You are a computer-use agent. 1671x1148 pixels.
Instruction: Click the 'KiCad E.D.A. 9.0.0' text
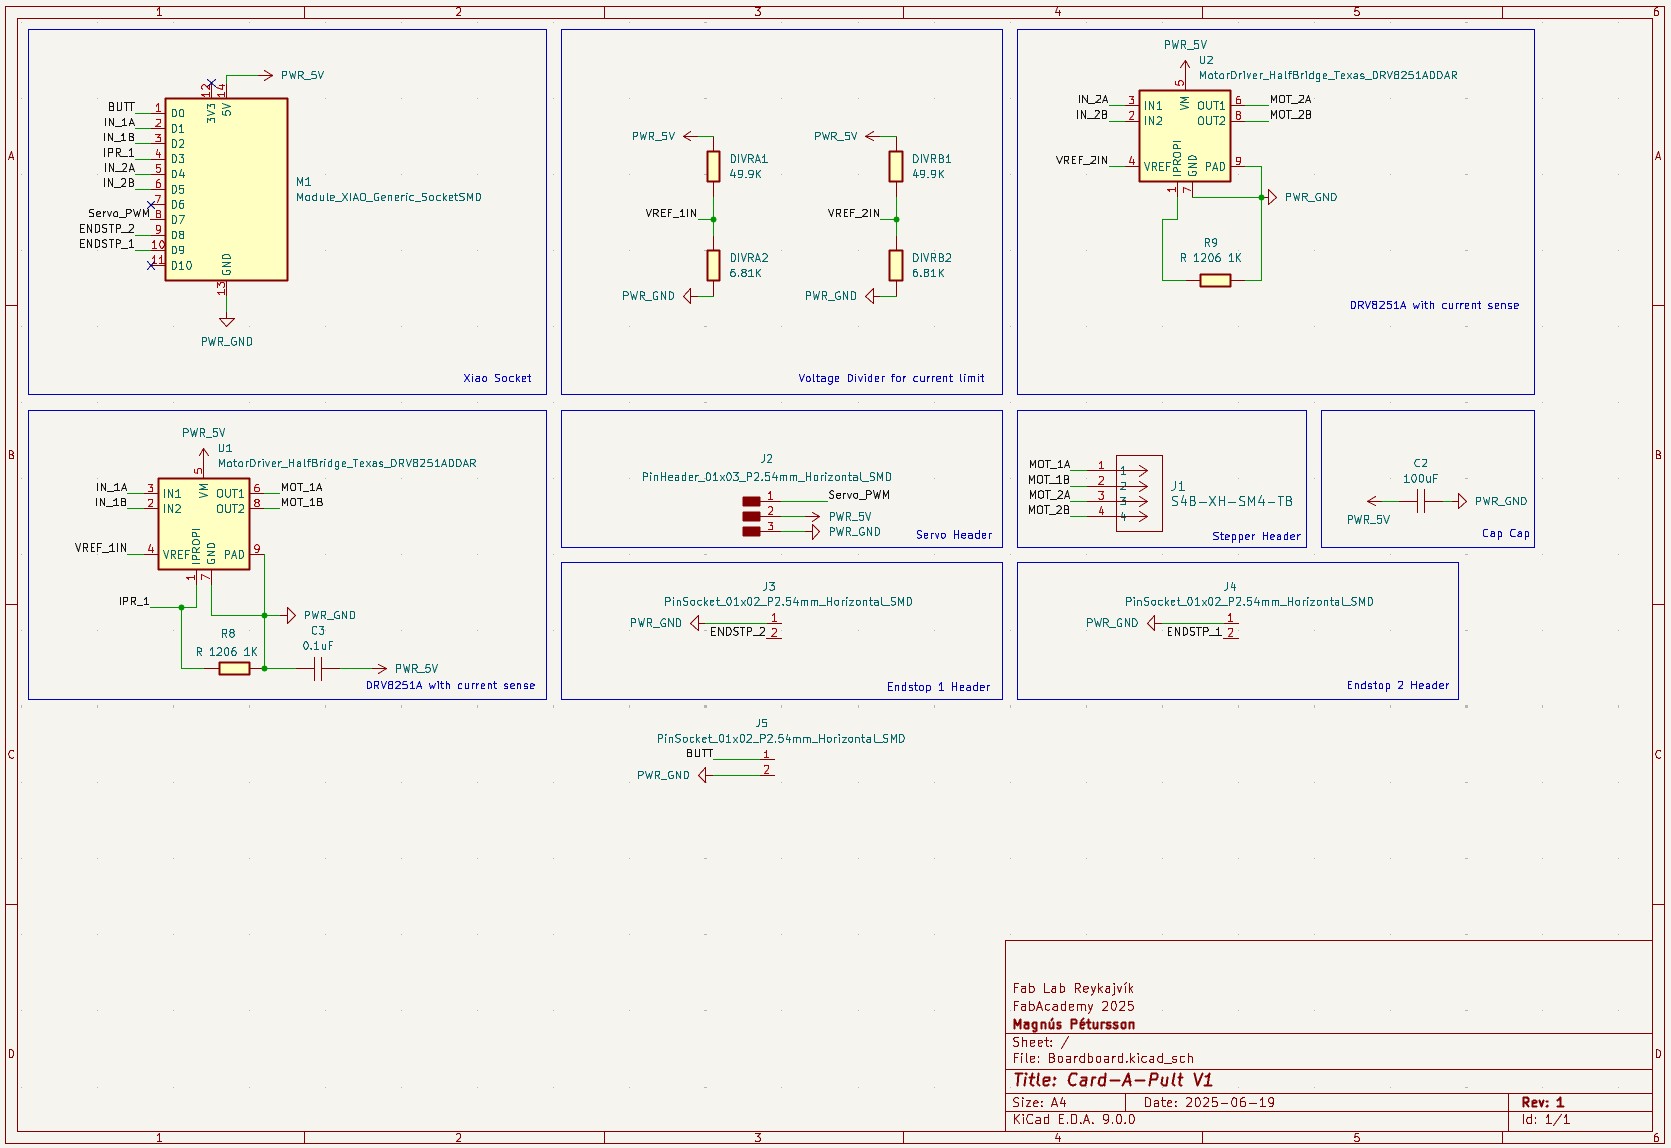[1074, 1119]
